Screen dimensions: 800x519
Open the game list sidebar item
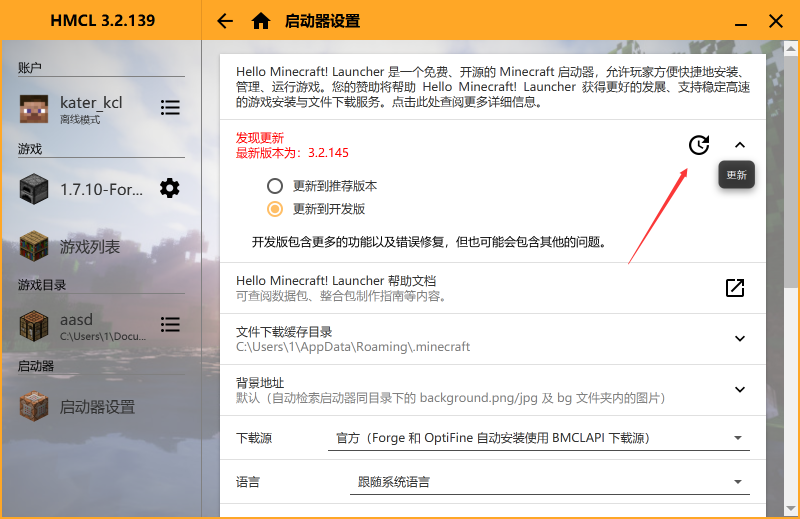pyautogui.click(x=90, y=246)
